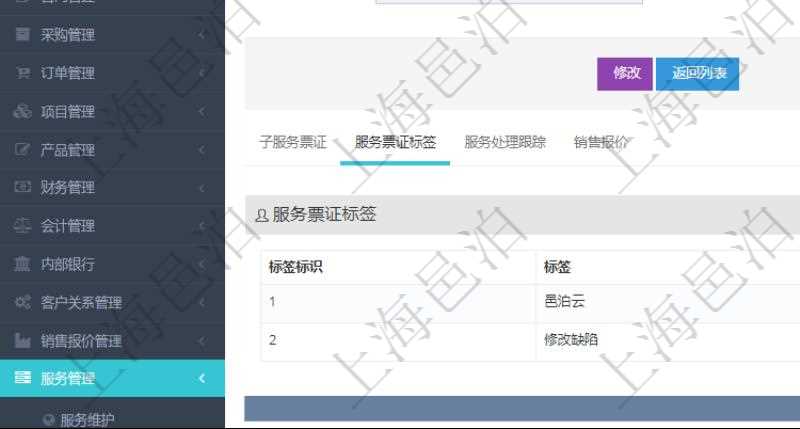Screen dimensions: 800x429
Task: Open 服务维护 submenu item
Action: coord(88,420)
